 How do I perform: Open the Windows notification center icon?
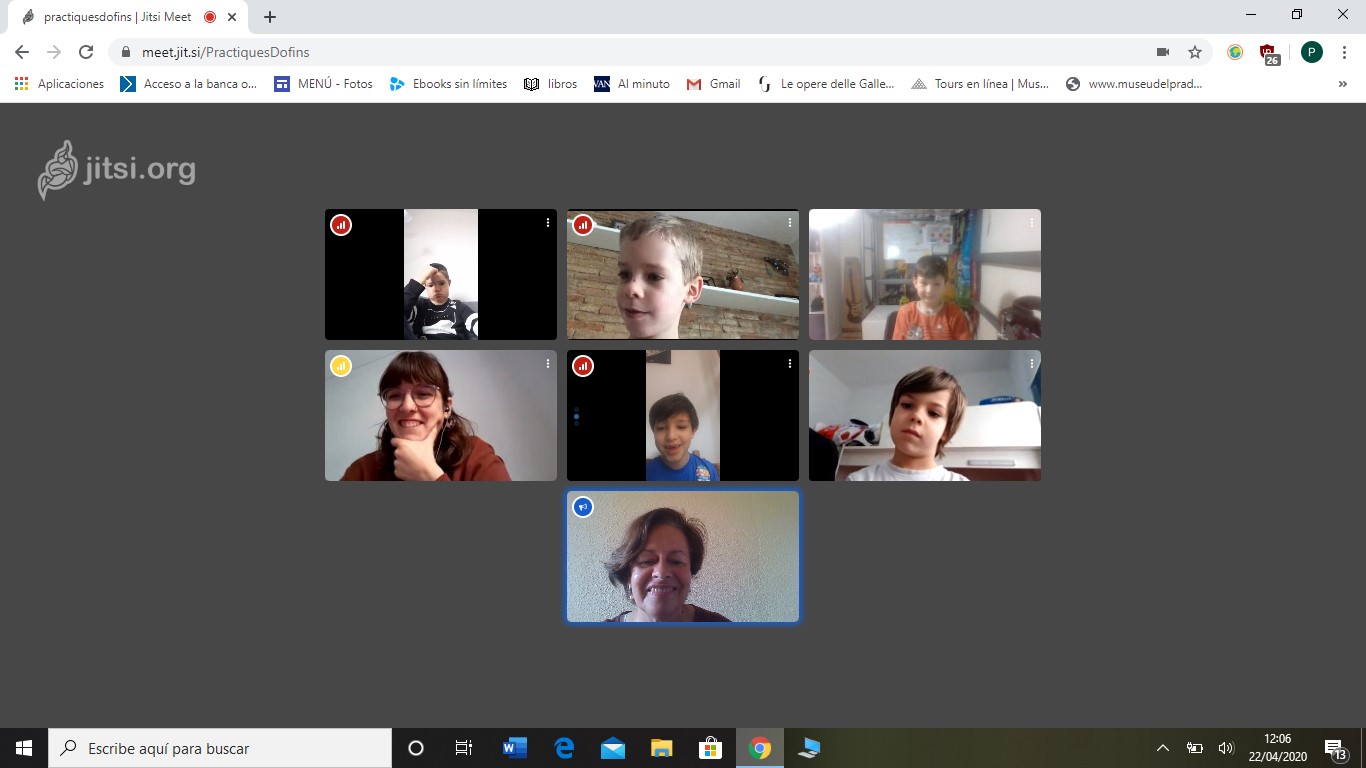pyautogui.click(x=1334, y=748)
